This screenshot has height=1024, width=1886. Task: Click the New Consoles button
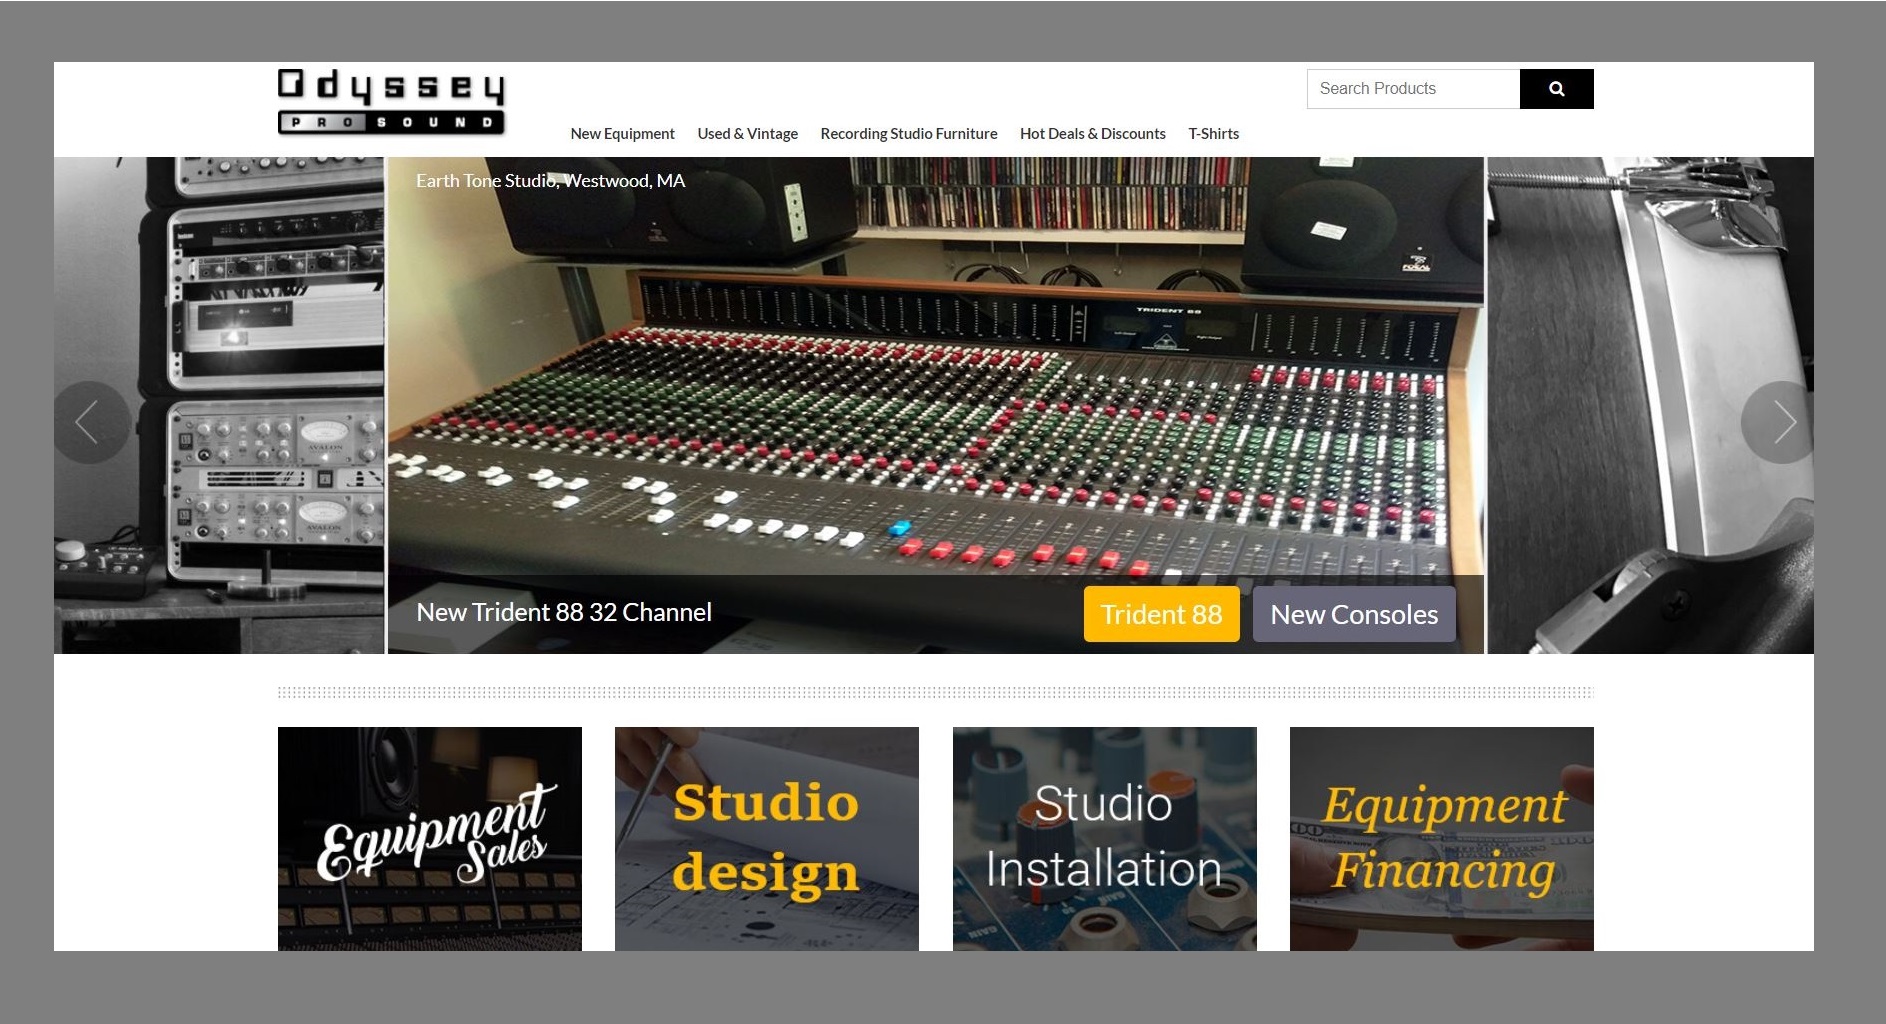pyautogui.click(x=1354, y=614)
